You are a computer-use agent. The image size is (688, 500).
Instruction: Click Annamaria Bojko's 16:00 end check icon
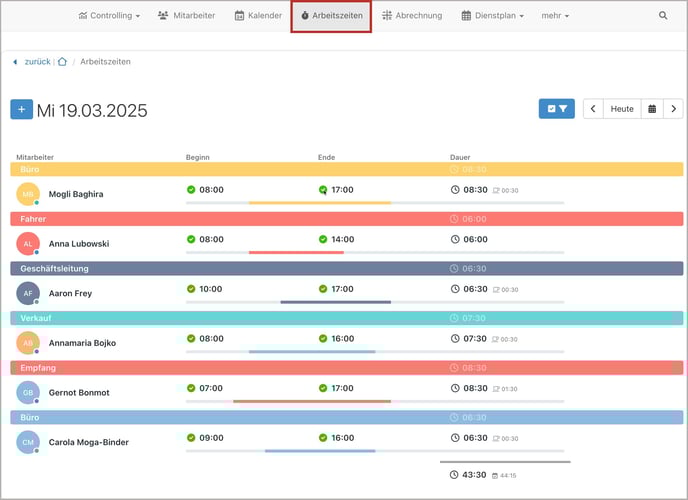[323, 338]
